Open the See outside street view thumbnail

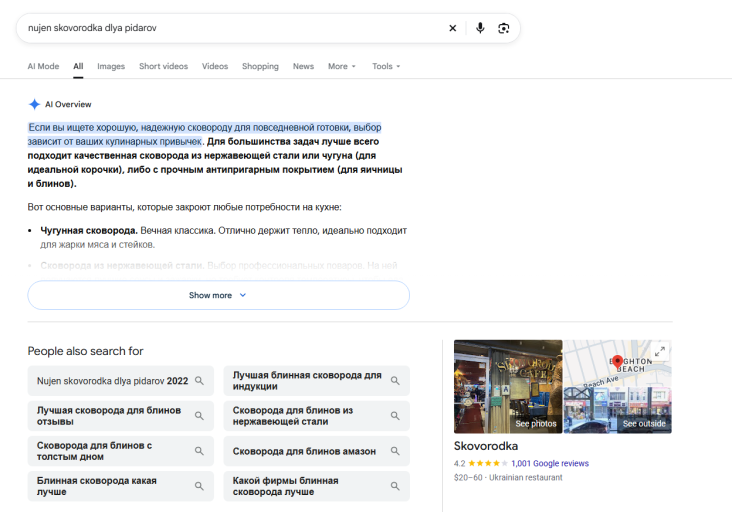(618, 410)
